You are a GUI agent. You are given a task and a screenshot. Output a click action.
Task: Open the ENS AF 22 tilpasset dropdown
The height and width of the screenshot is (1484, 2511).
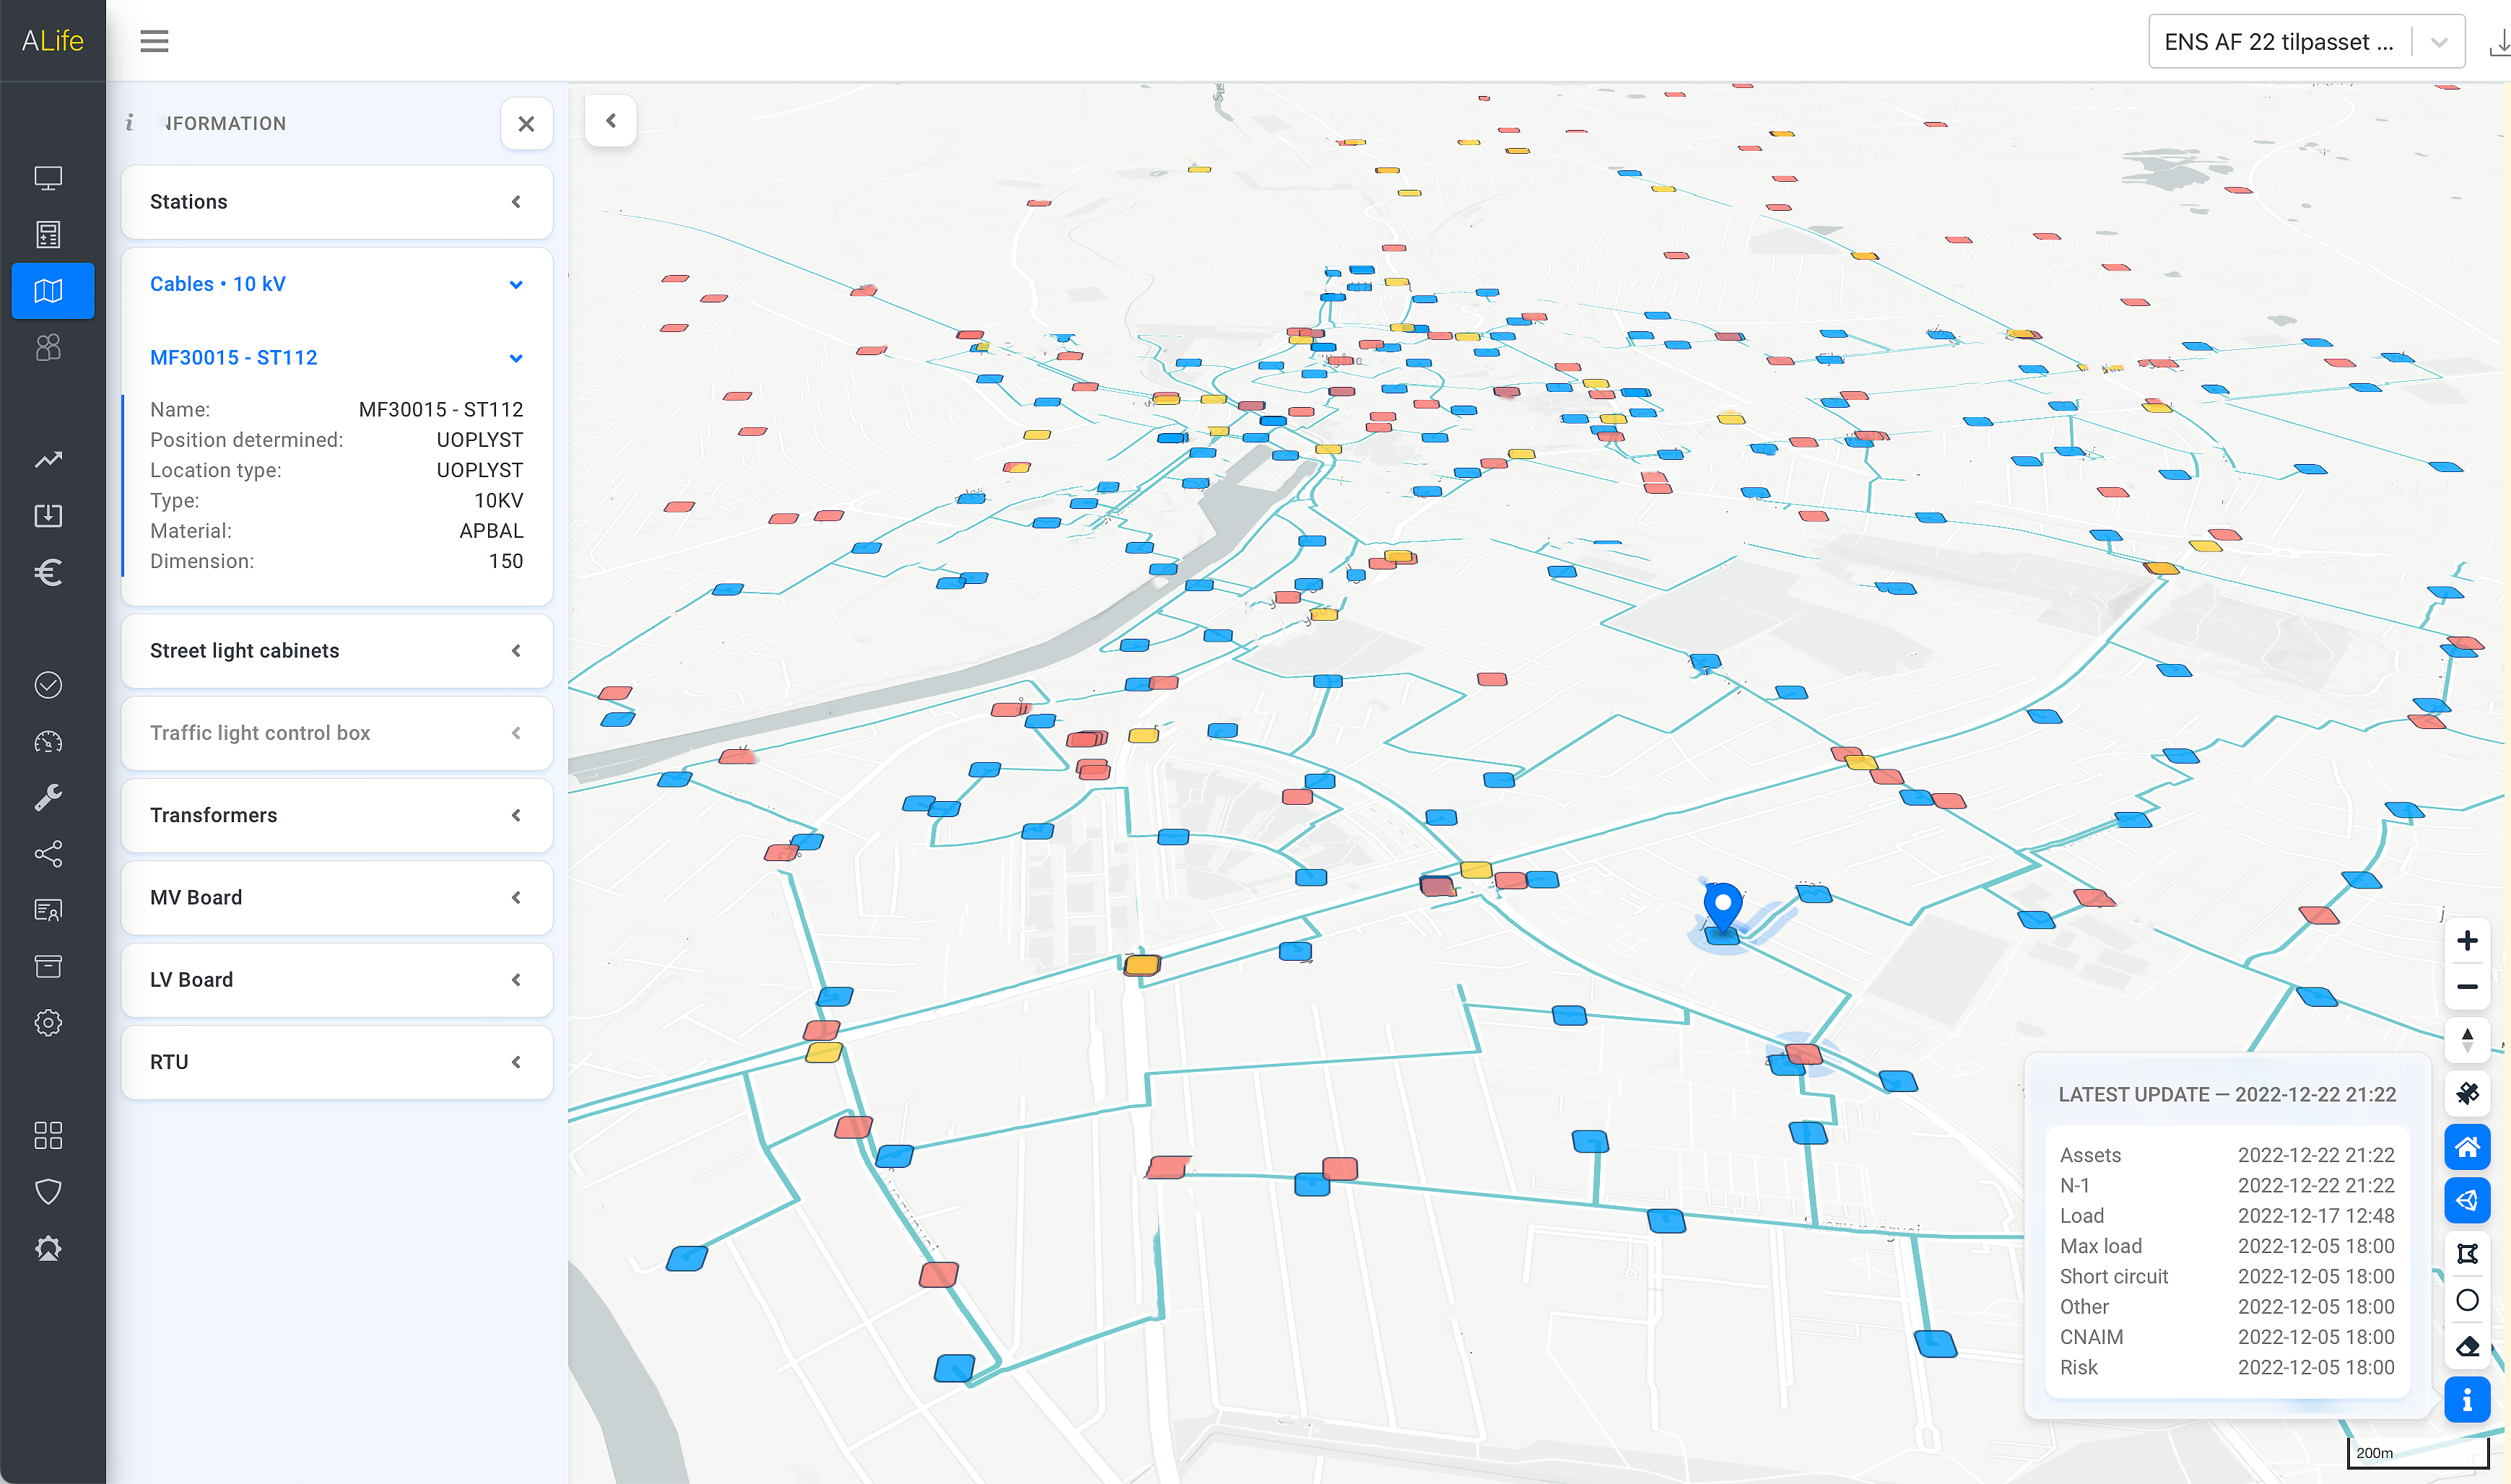(x=2305, y=42)
